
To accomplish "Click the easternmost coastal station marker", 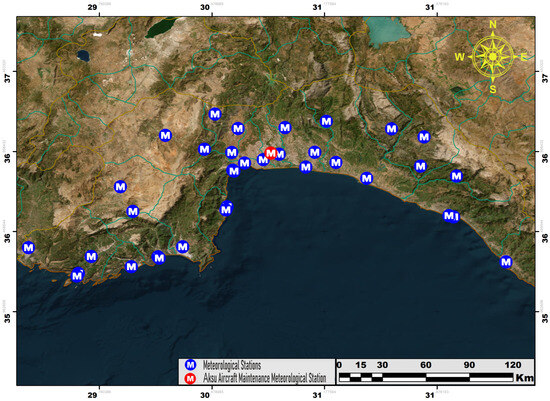I will click(506, 262).
